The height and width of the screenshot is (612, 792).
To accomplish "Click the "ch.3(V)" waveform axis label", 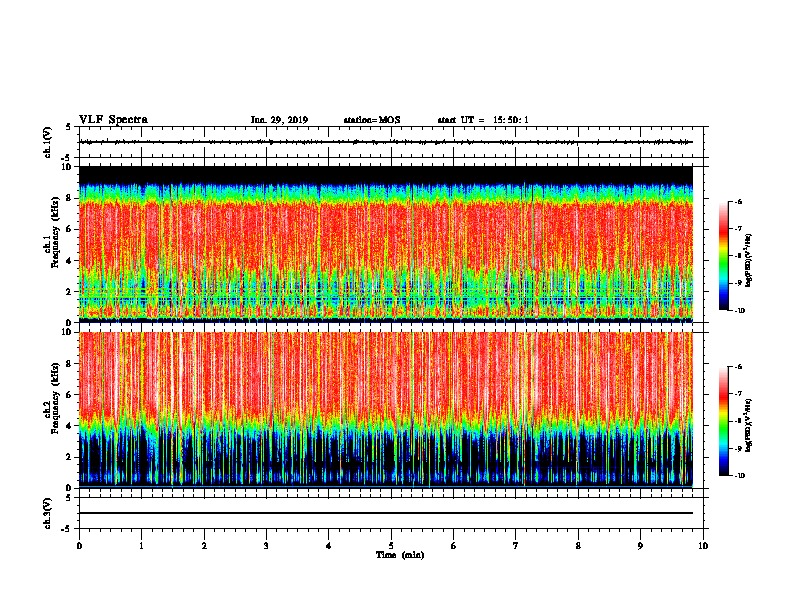I will [47, 513].
